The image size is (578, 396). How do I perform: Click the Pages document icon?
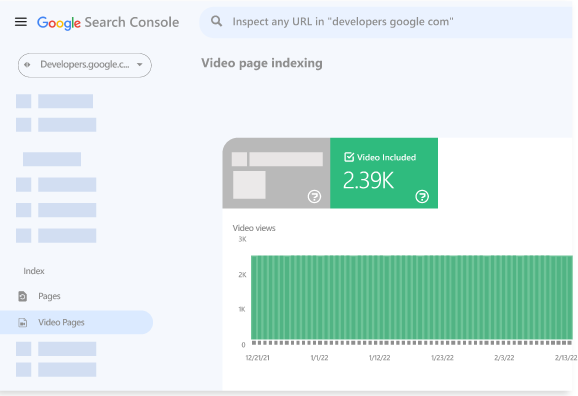pos(22,296)
